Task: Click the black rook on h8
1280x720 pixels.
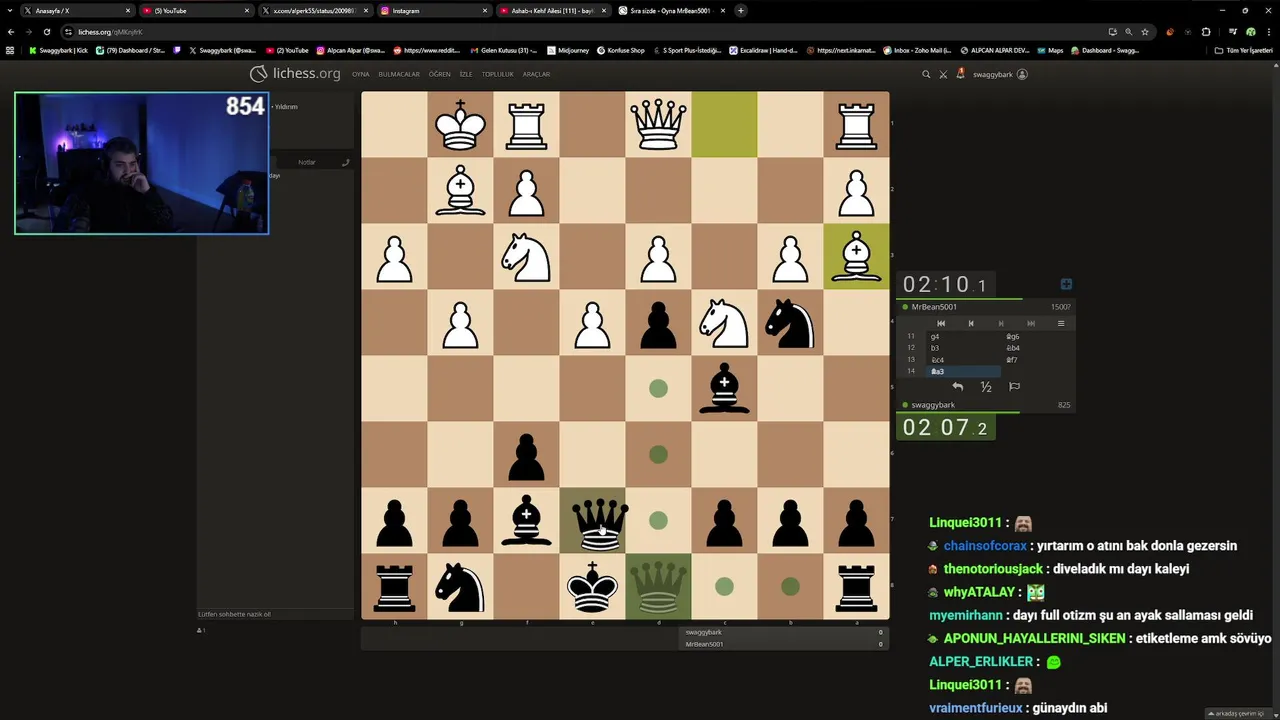Action: 394,587
